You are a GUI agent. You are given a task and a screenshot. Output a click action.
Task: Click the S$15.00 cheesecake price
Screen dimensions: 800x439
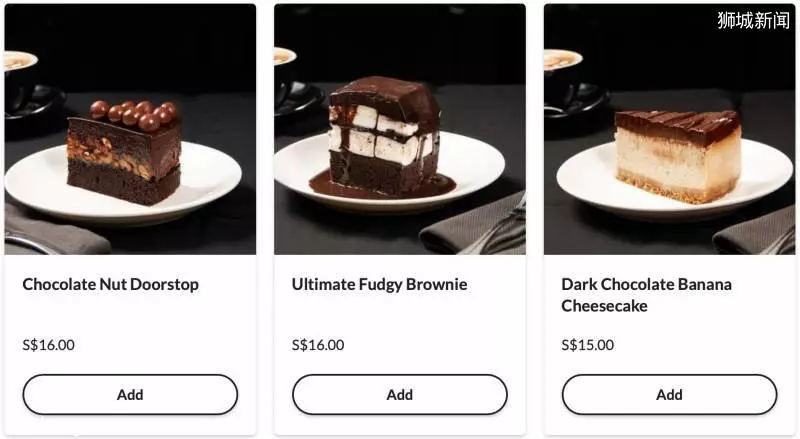coord(588,345)
